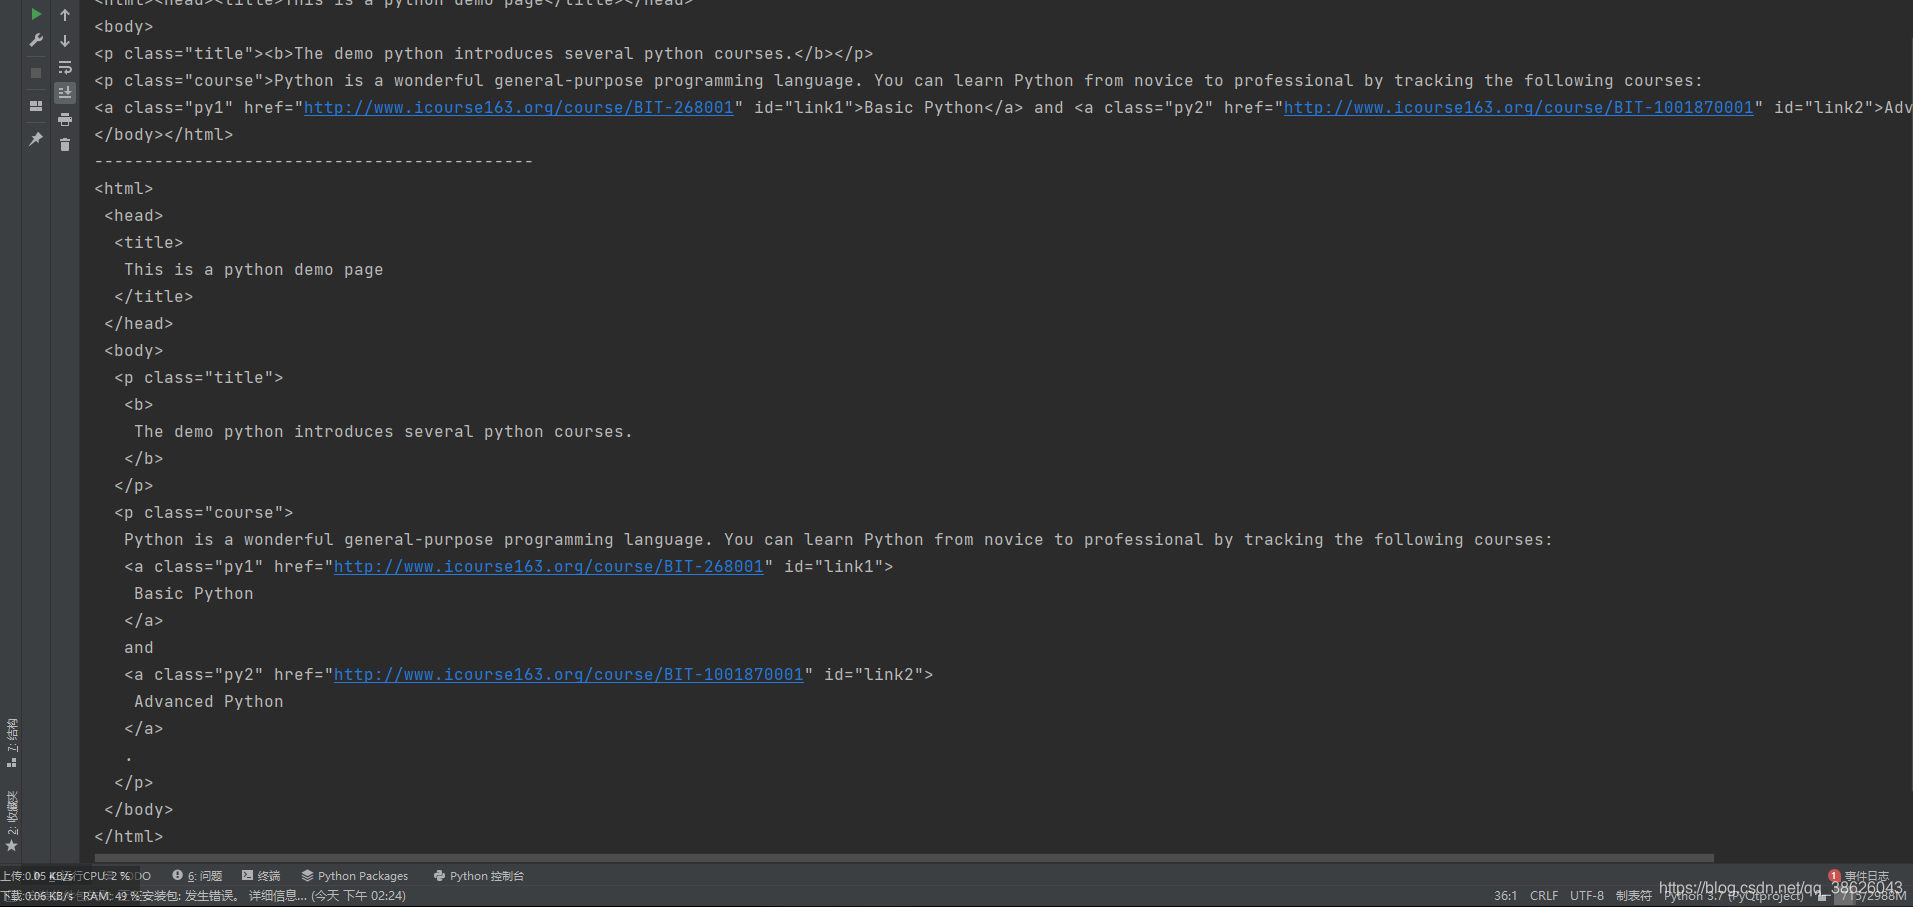The height and width of the screenshot is (907, 1913).
Task: Go down the stack trace with the down arrow
Action: [65, 41]
